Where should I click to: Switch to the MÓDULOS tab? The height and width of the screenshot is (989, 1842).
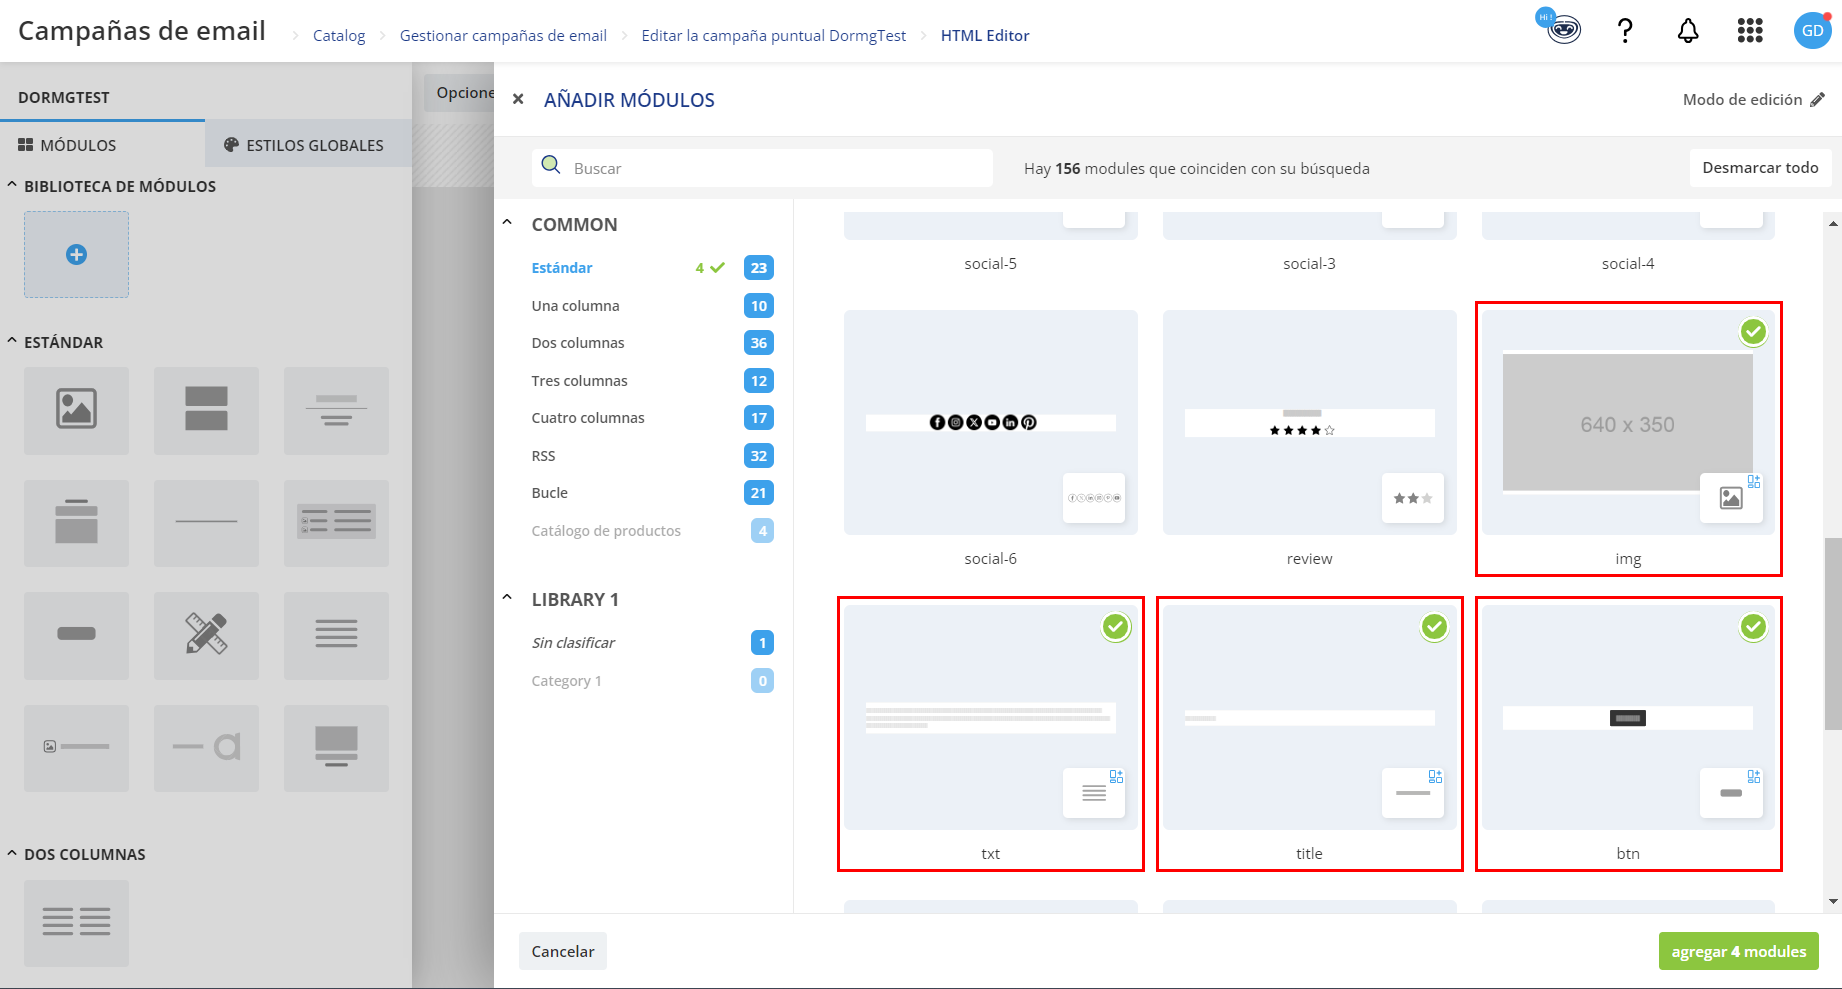[102, 144]
